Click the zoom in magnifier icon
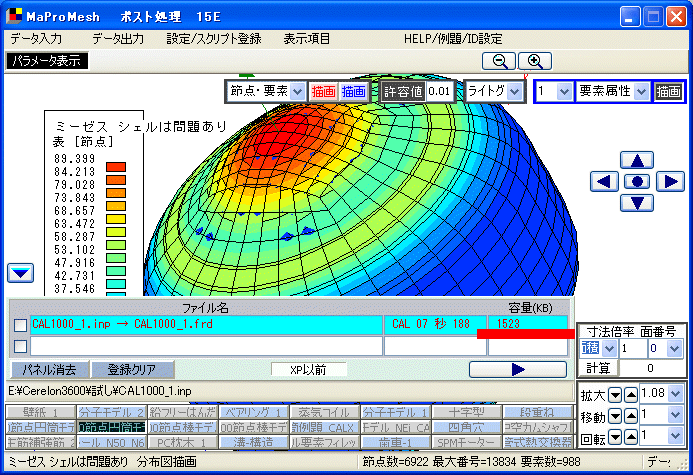The height and width of the screenshot is (475, 693). (535, 61)
